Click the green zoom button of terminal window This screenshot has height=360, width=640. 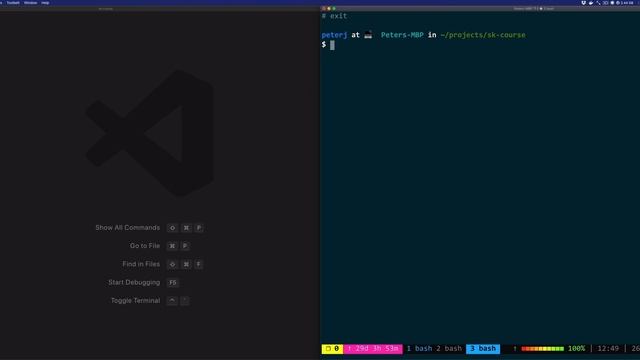click(x=334, y=8)
